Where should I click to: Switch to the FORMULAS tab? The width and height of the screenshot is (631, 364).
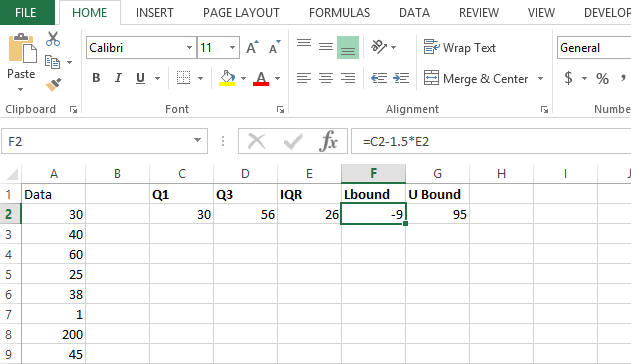(x=339, y=13)
